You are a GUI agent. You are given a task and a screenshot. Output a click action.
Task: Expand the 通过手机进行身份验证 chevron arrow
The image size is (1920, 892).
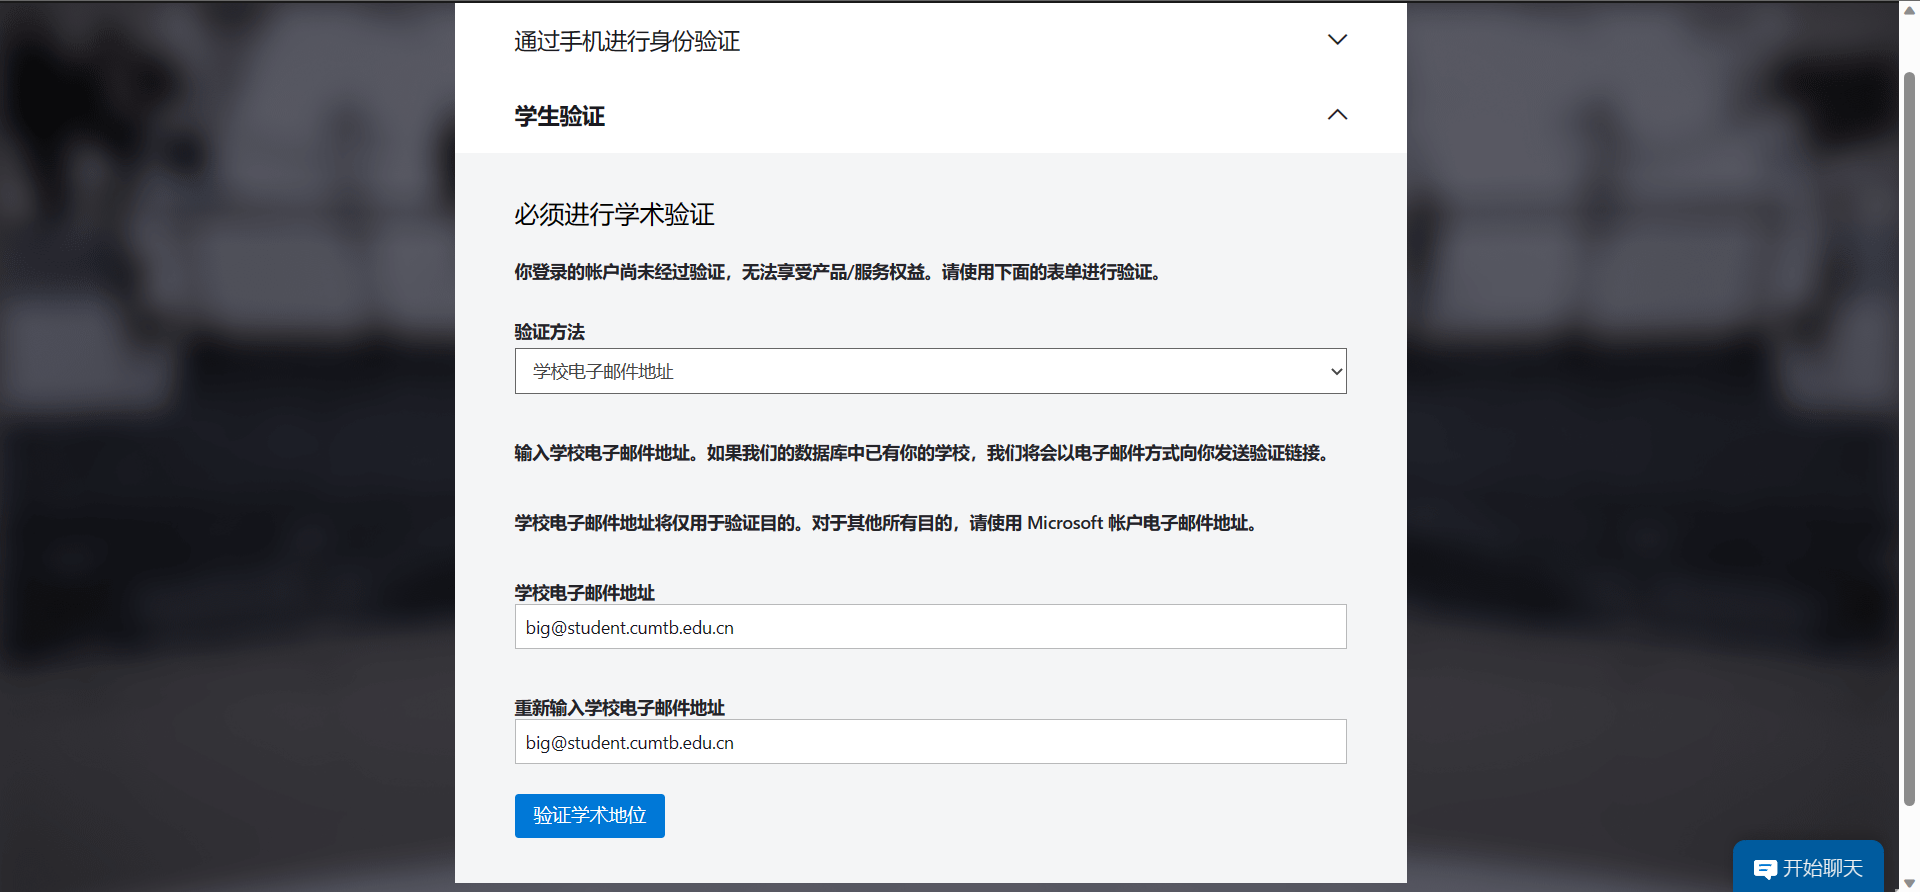click(1337, 40)
